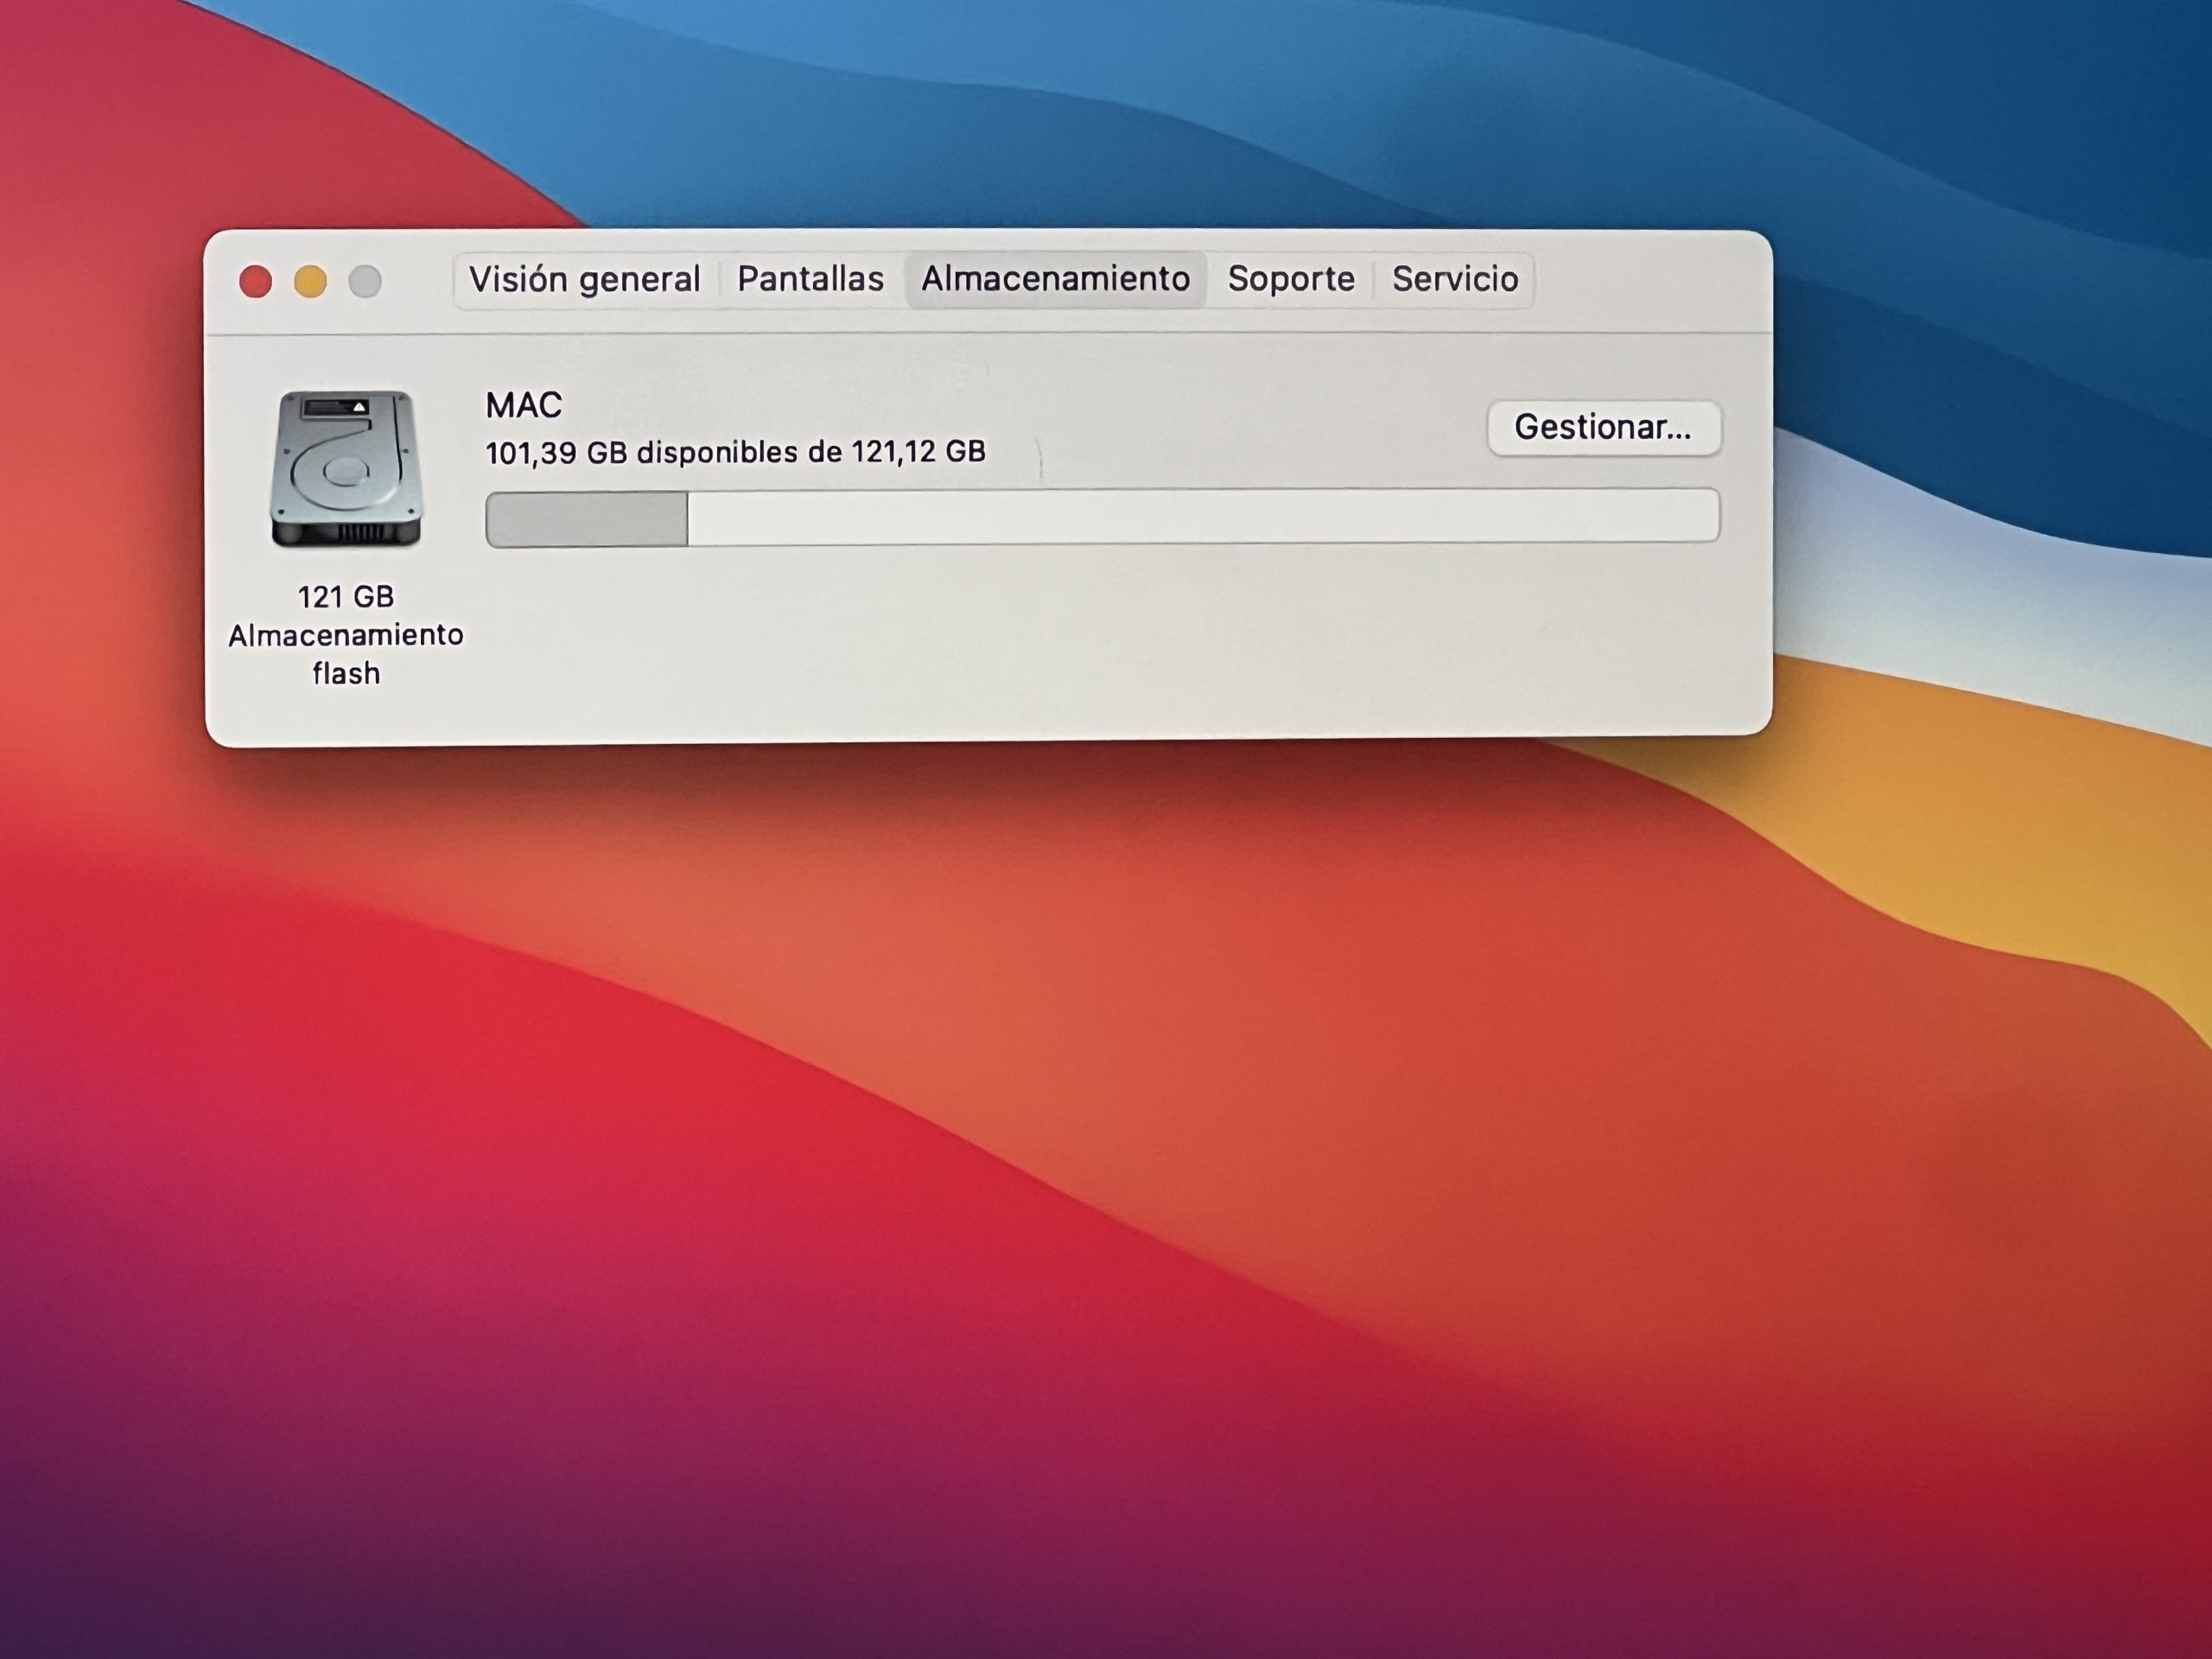Click the hard drive disk icon
Screen dimensions: 2212x1659
tap(346, 469)
